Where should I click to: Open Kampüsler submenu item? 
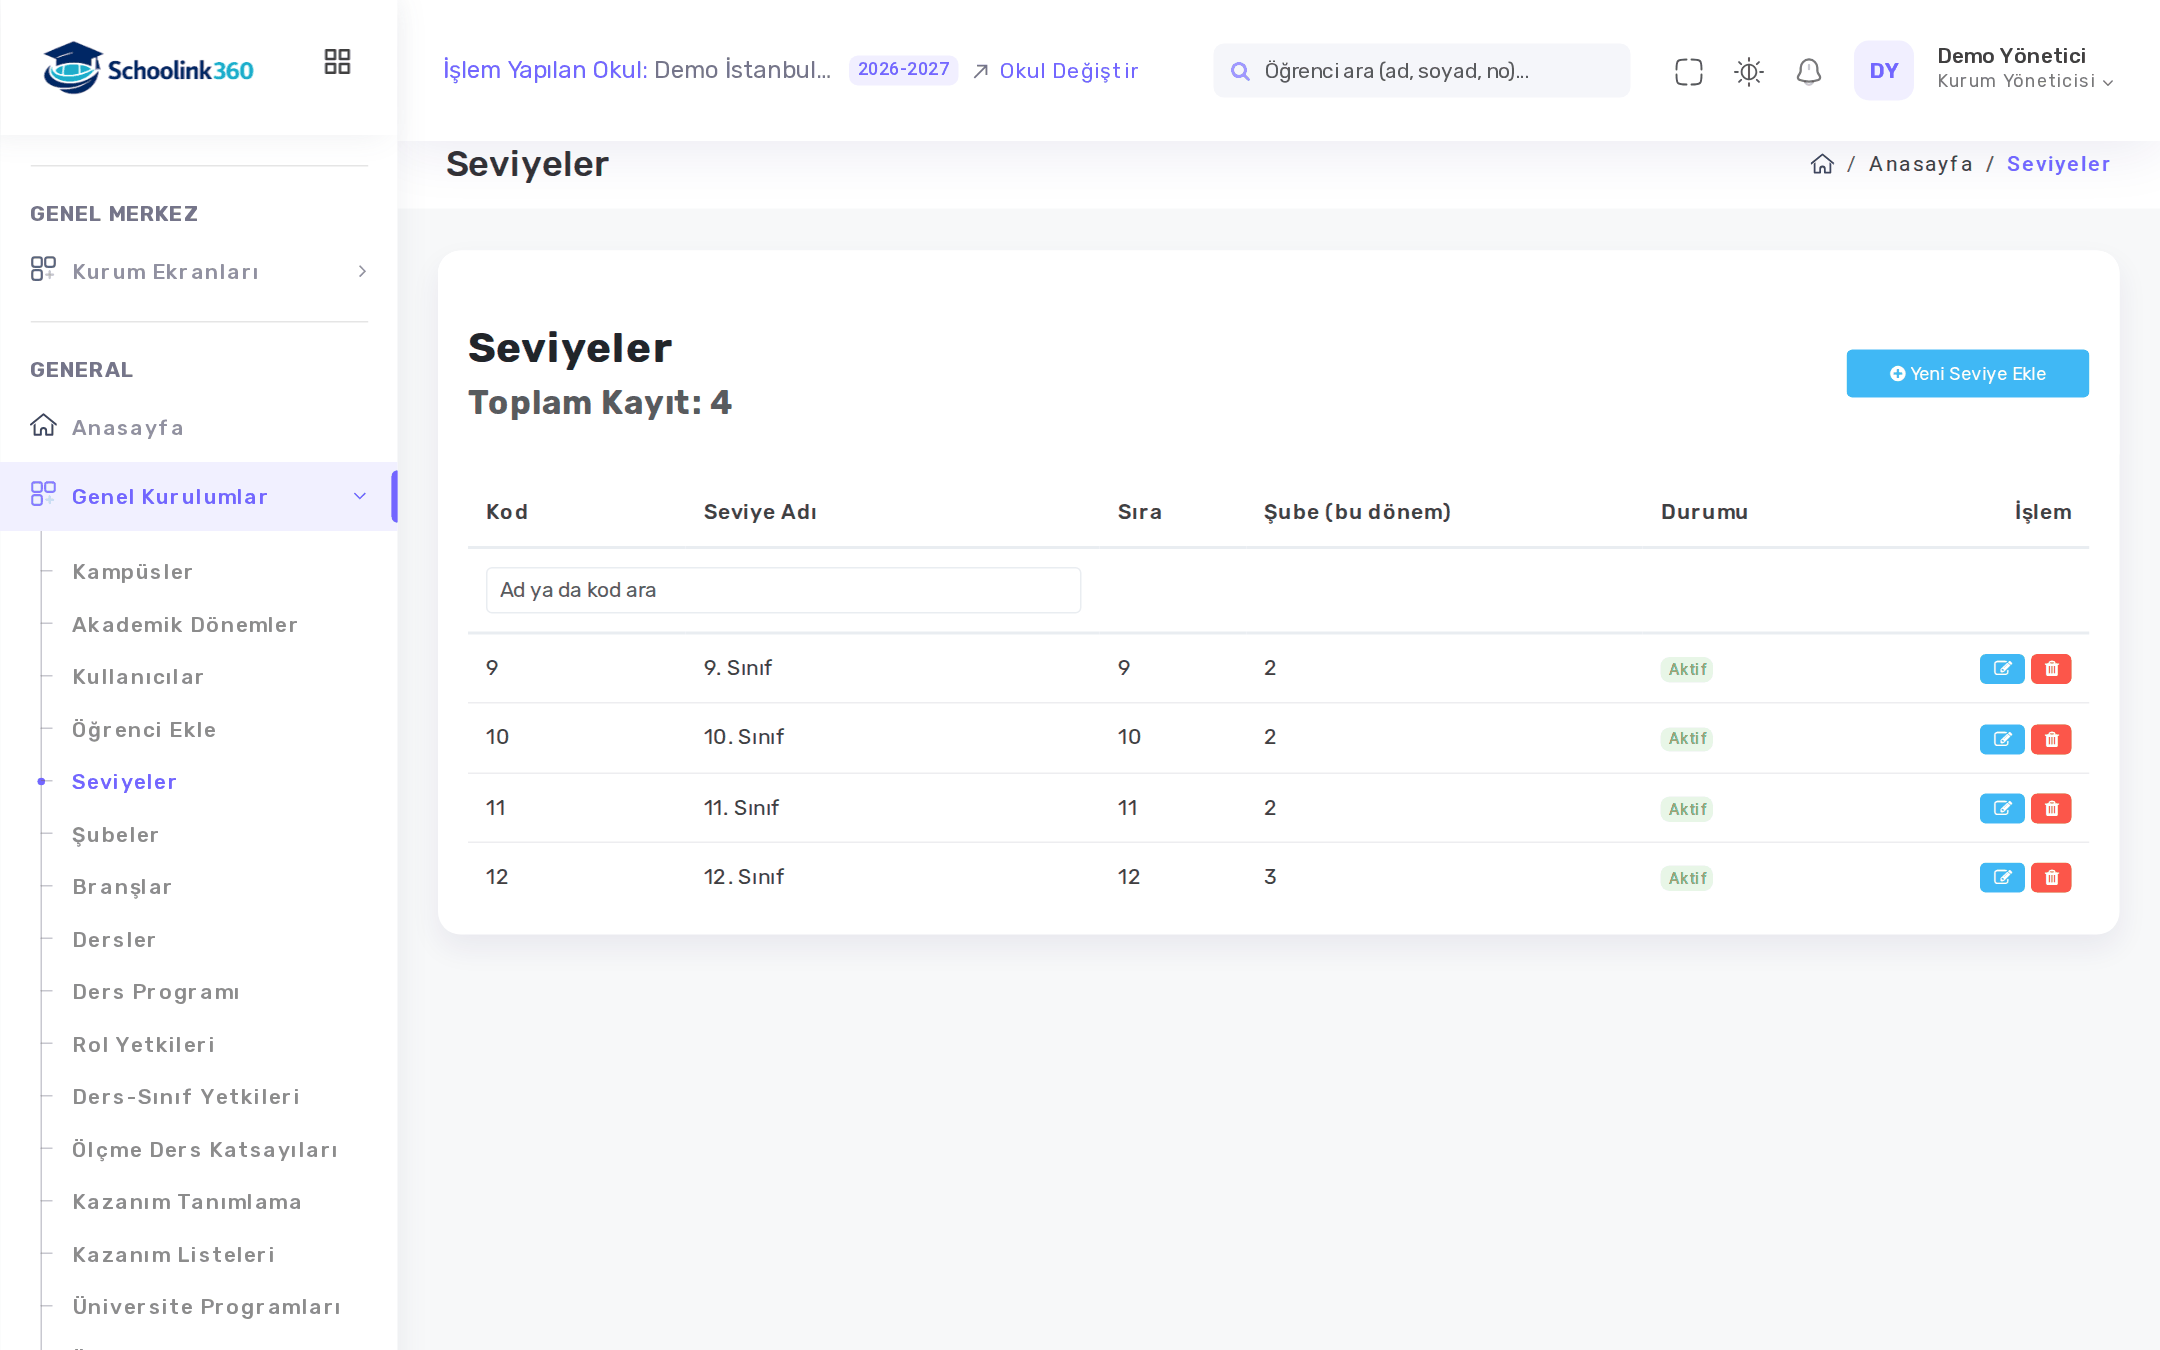click(x=132, y=572)
